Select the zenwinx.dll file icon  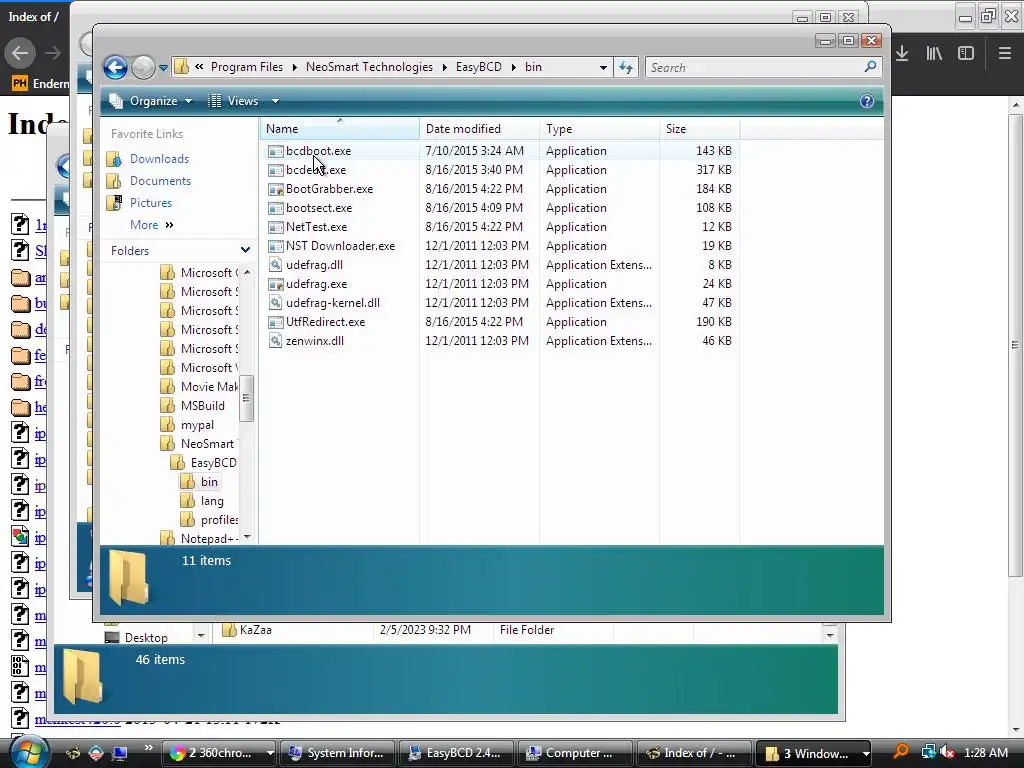[x=276, y=340]
